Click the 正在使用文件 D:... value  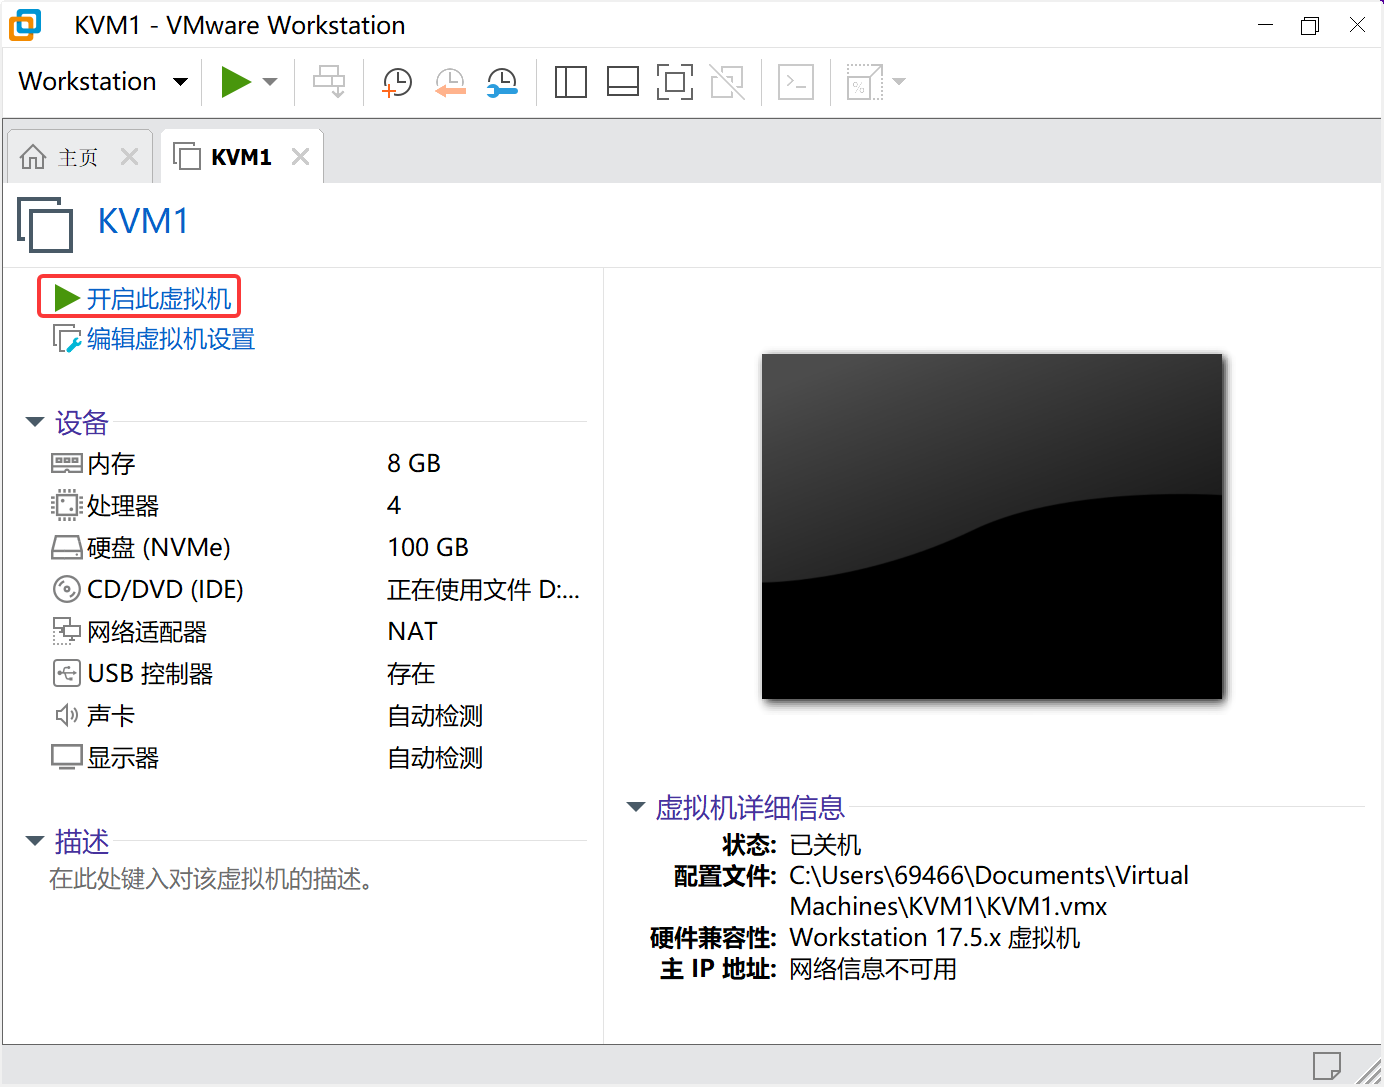click(x=484, y=590)
